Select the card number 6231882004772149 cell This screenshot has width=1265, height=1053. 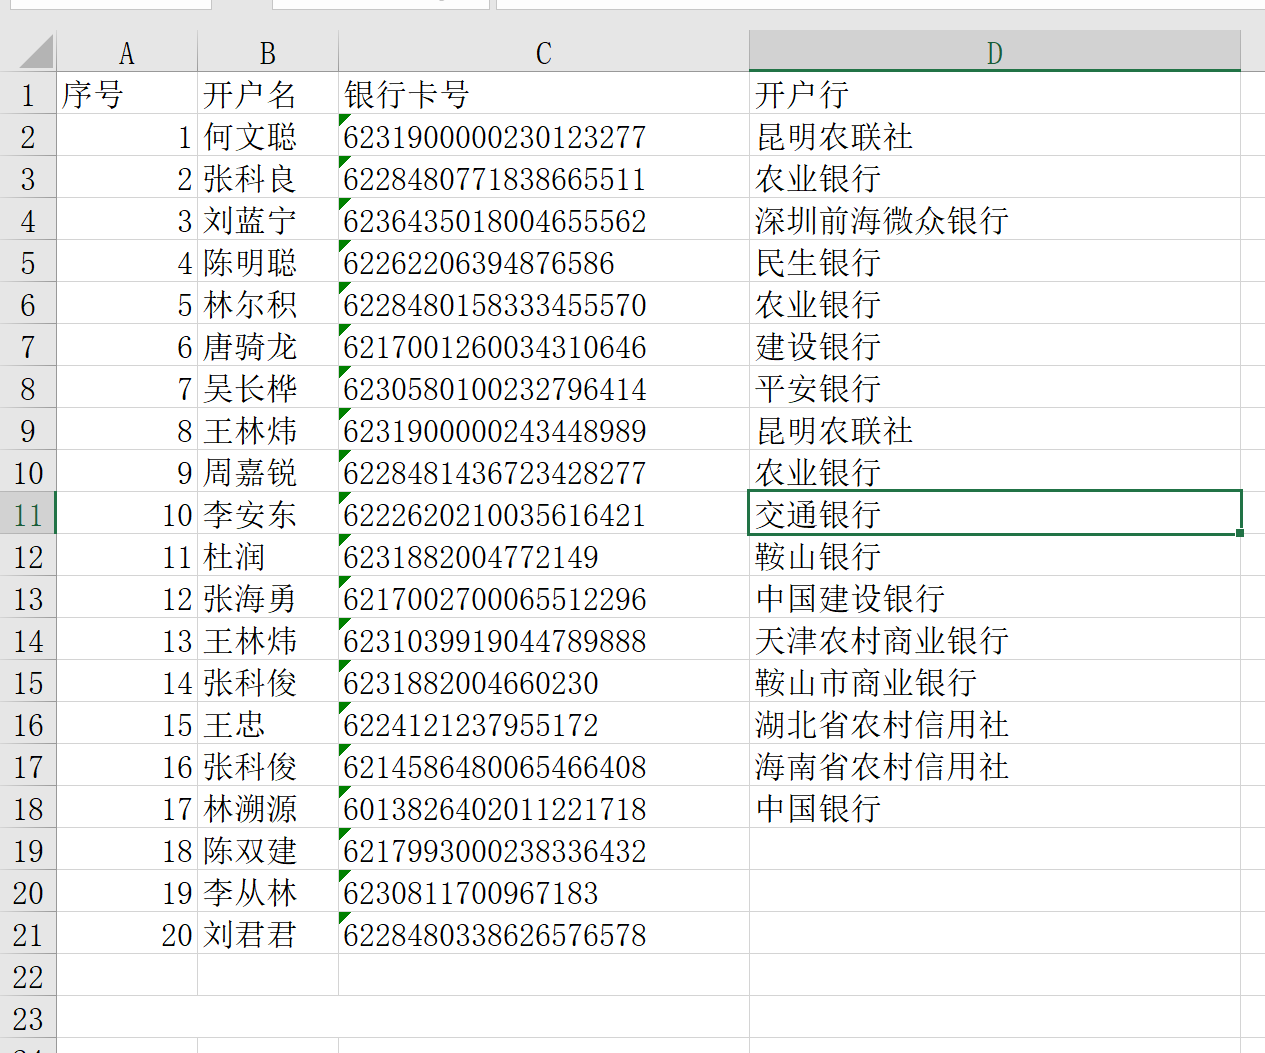click(x=543, y=557)
